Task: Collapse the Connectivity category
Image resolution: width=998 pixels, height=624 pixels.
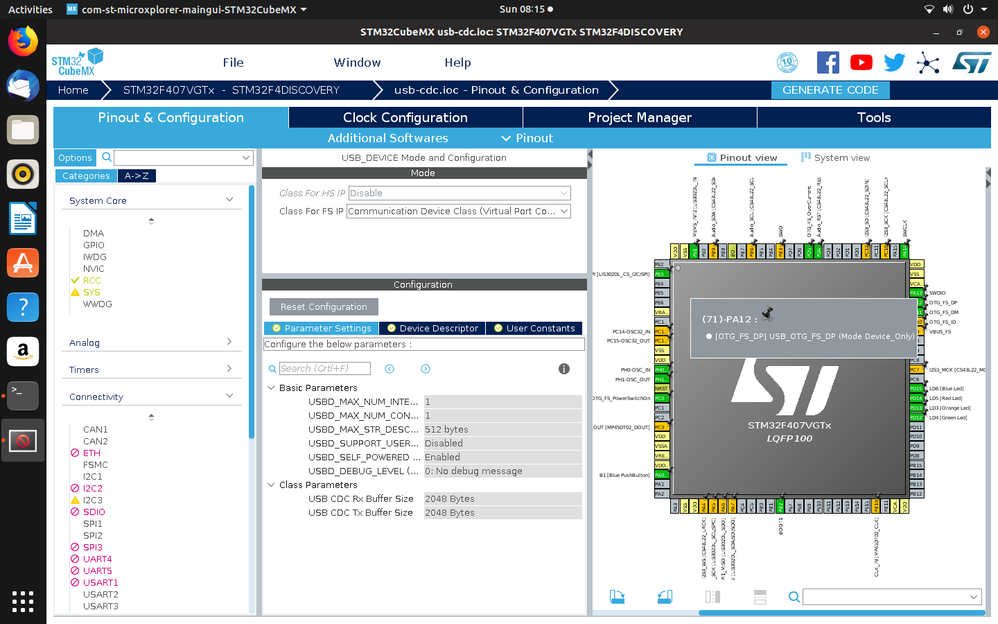Action: pos(229,396)
